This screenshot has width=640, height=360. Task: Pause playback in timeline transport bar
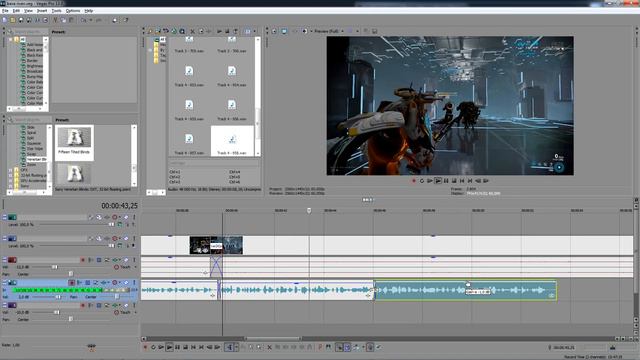coord(178,347)
